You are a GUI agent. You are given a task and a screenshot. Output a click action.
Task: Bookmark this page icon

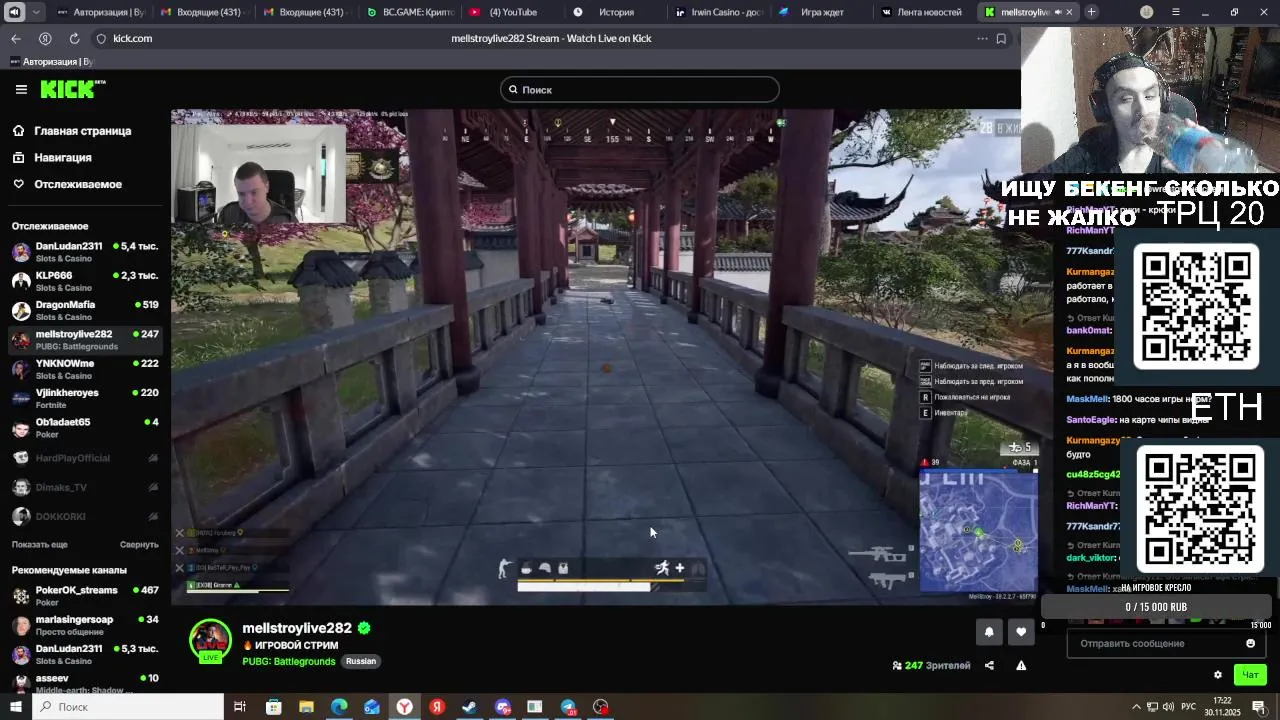[1001, 38]
